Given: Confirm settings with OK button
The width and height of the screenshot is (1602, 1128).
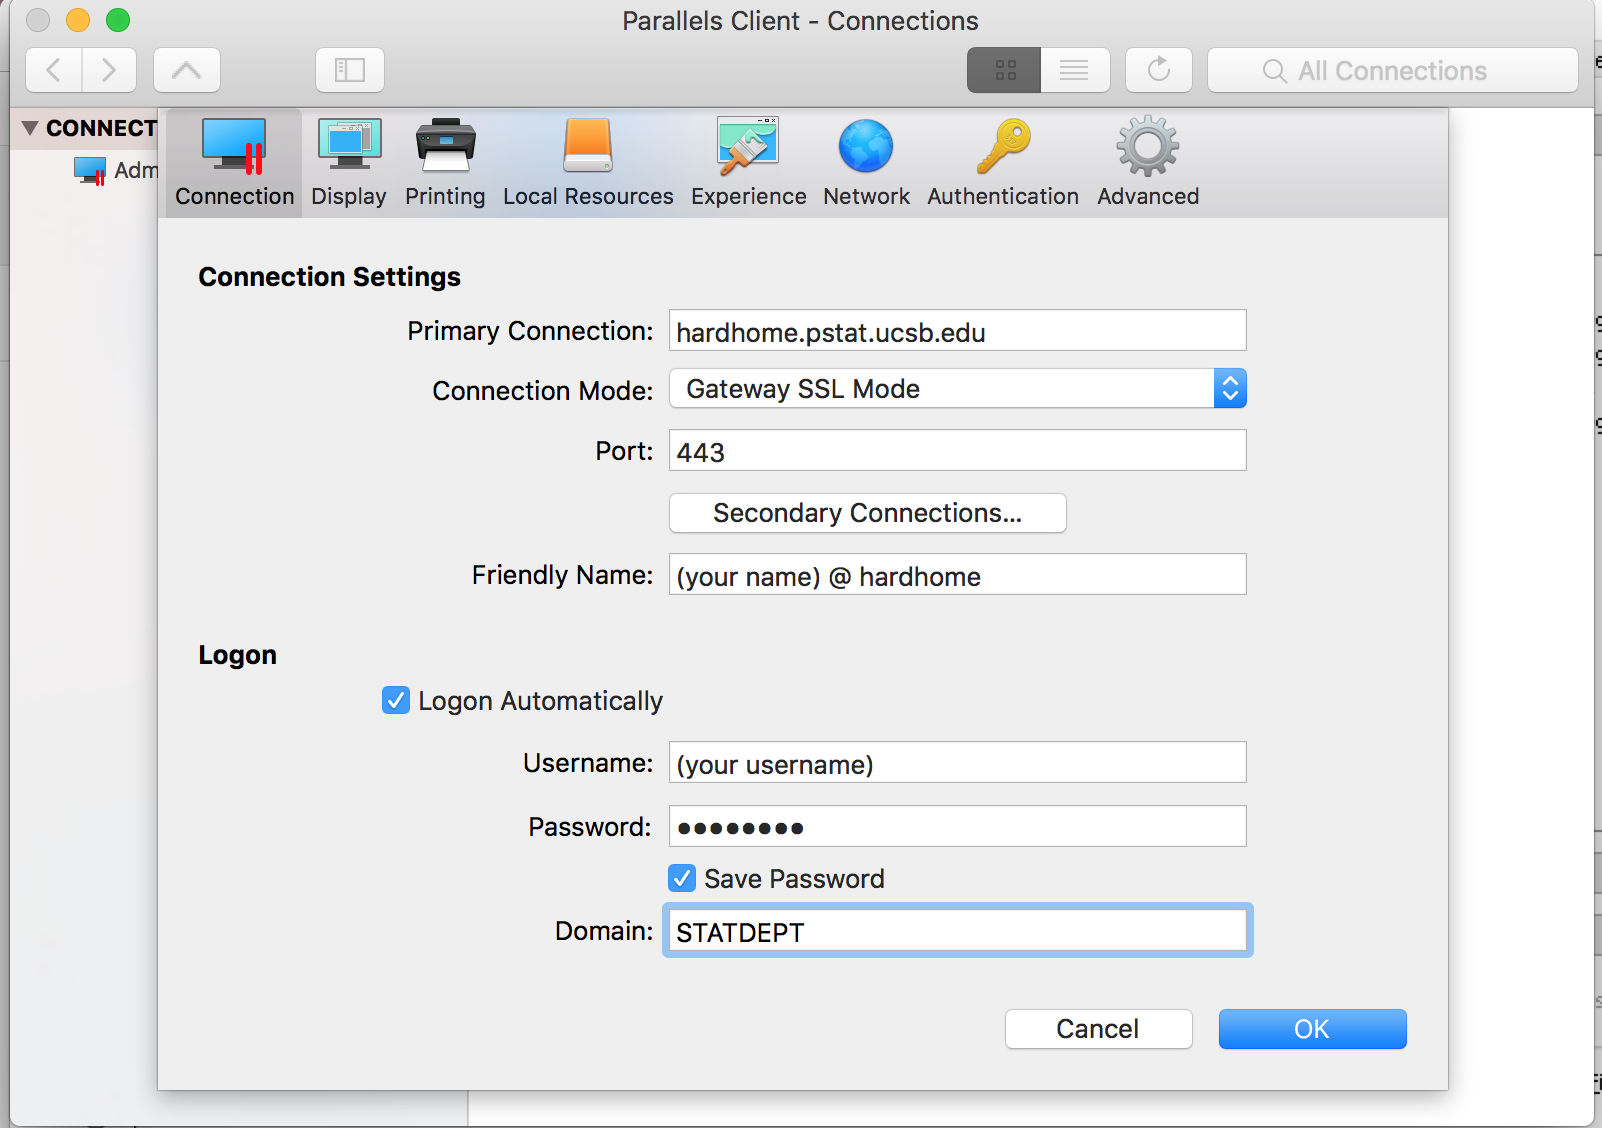Looking at the screenshot, I should 1312,1029.
